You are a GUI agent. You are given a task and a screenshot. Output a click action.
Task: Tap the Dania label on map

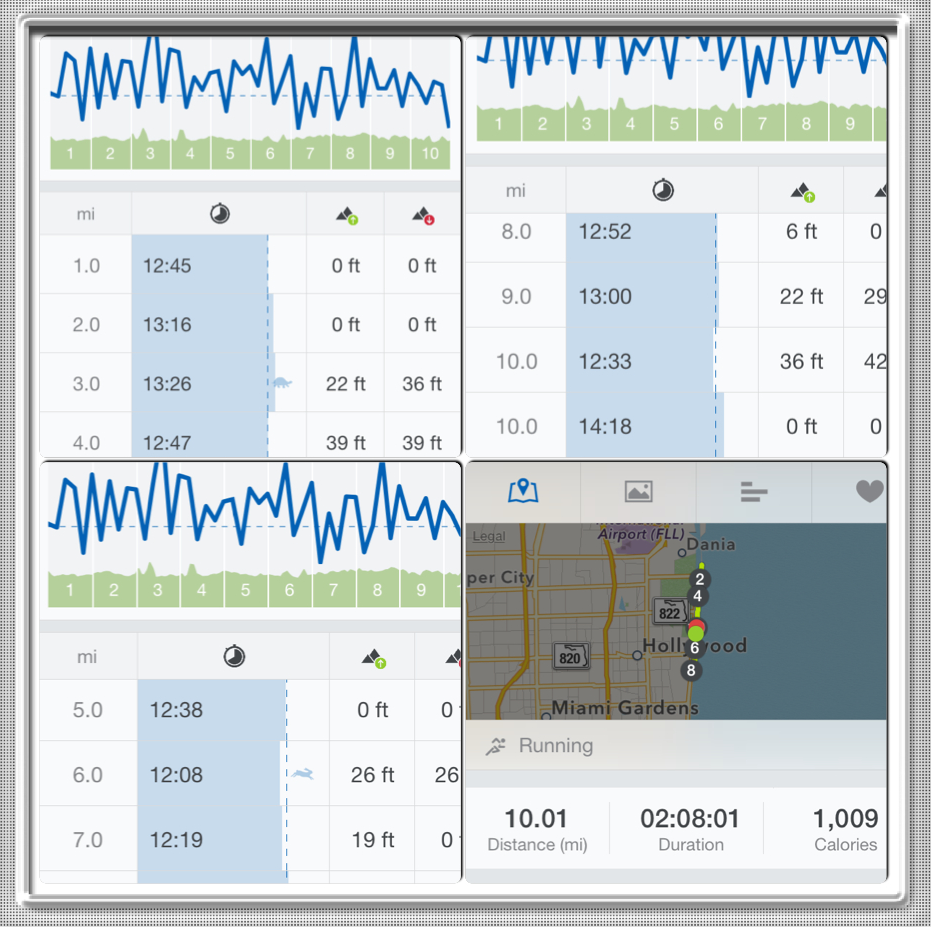(711, 544)
